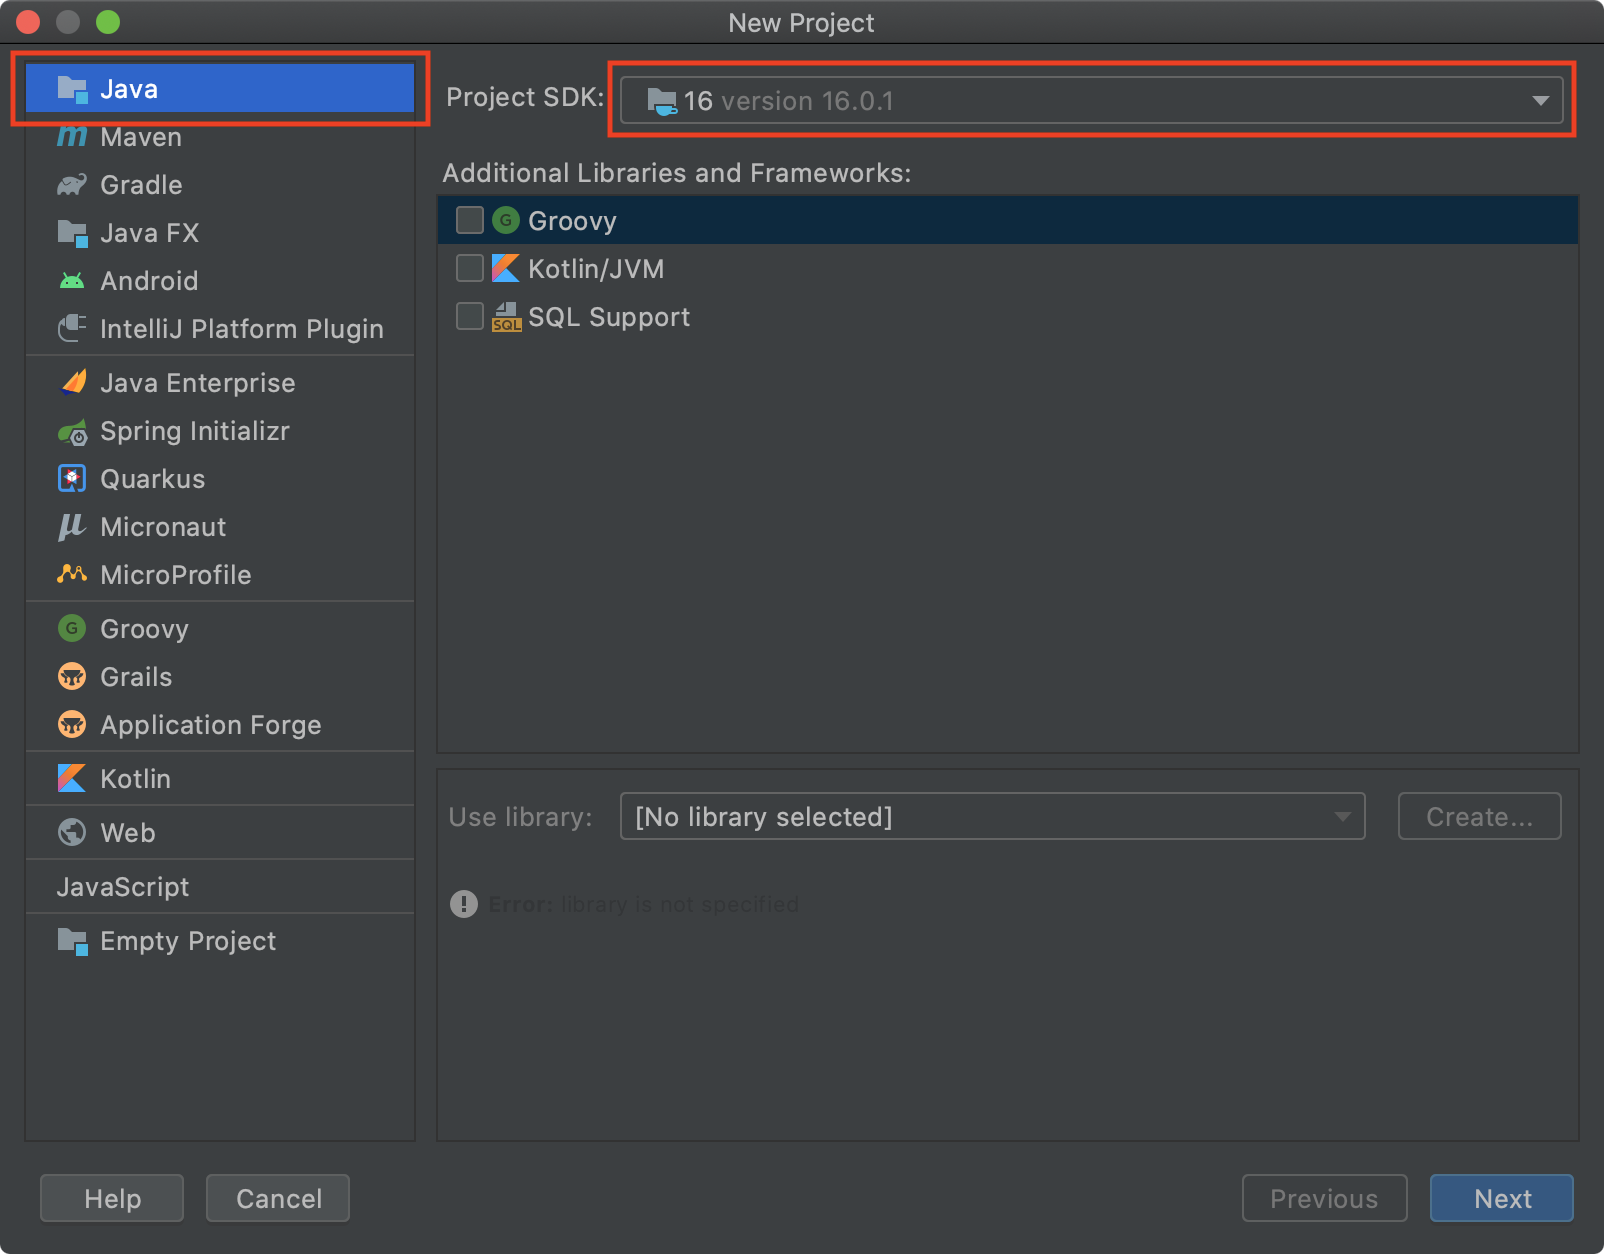This screenshot has width=1604, height=1254.
Task: Select IntelliJ Platform Plugin entry
Action: pyautogui.click(x=220, y=329)
